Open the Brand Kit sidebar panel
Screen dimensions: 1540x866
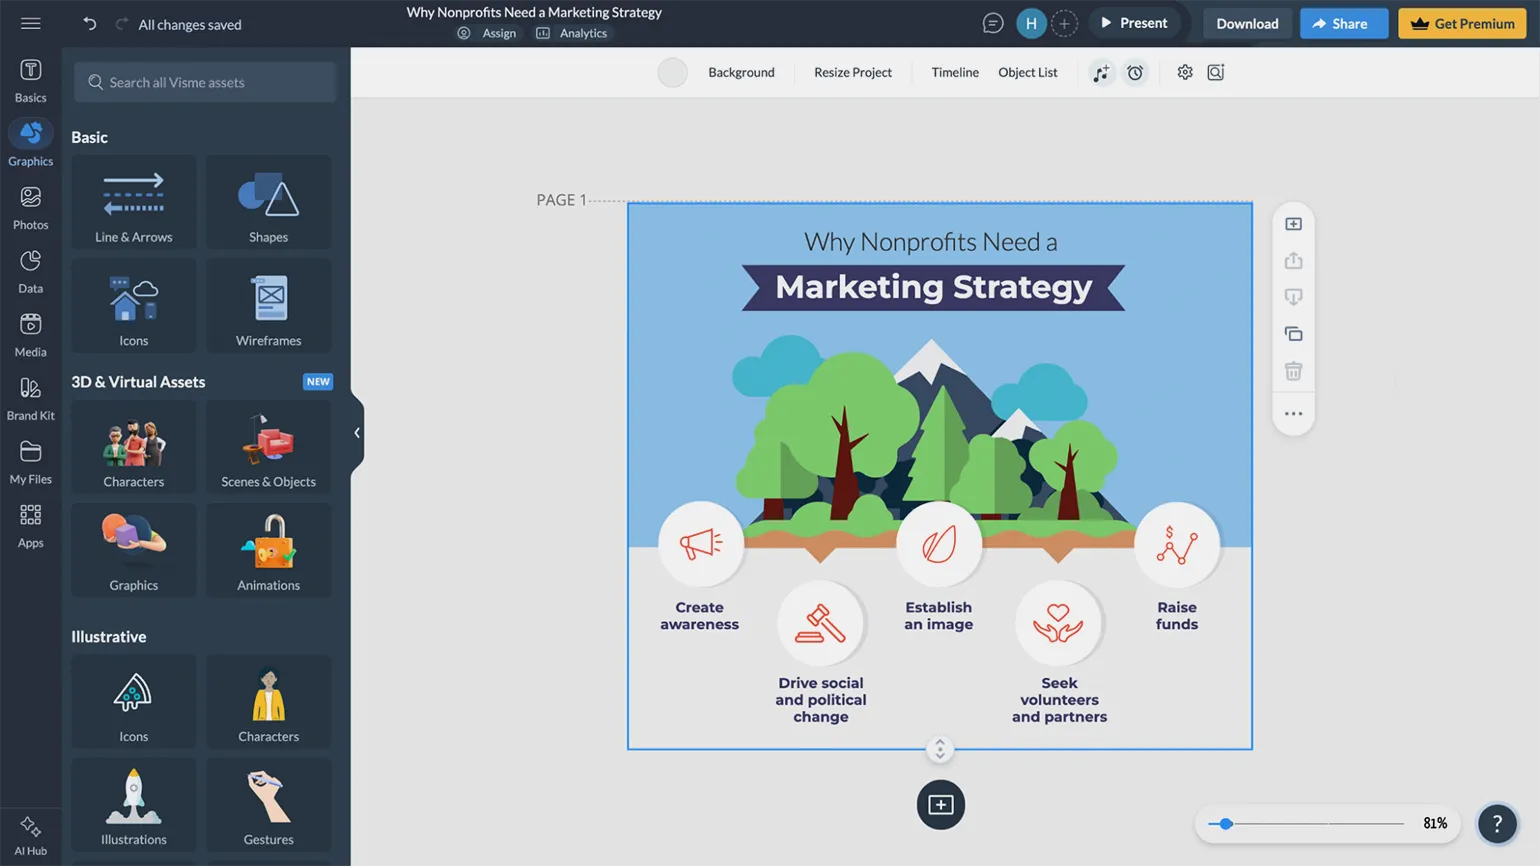30,398
